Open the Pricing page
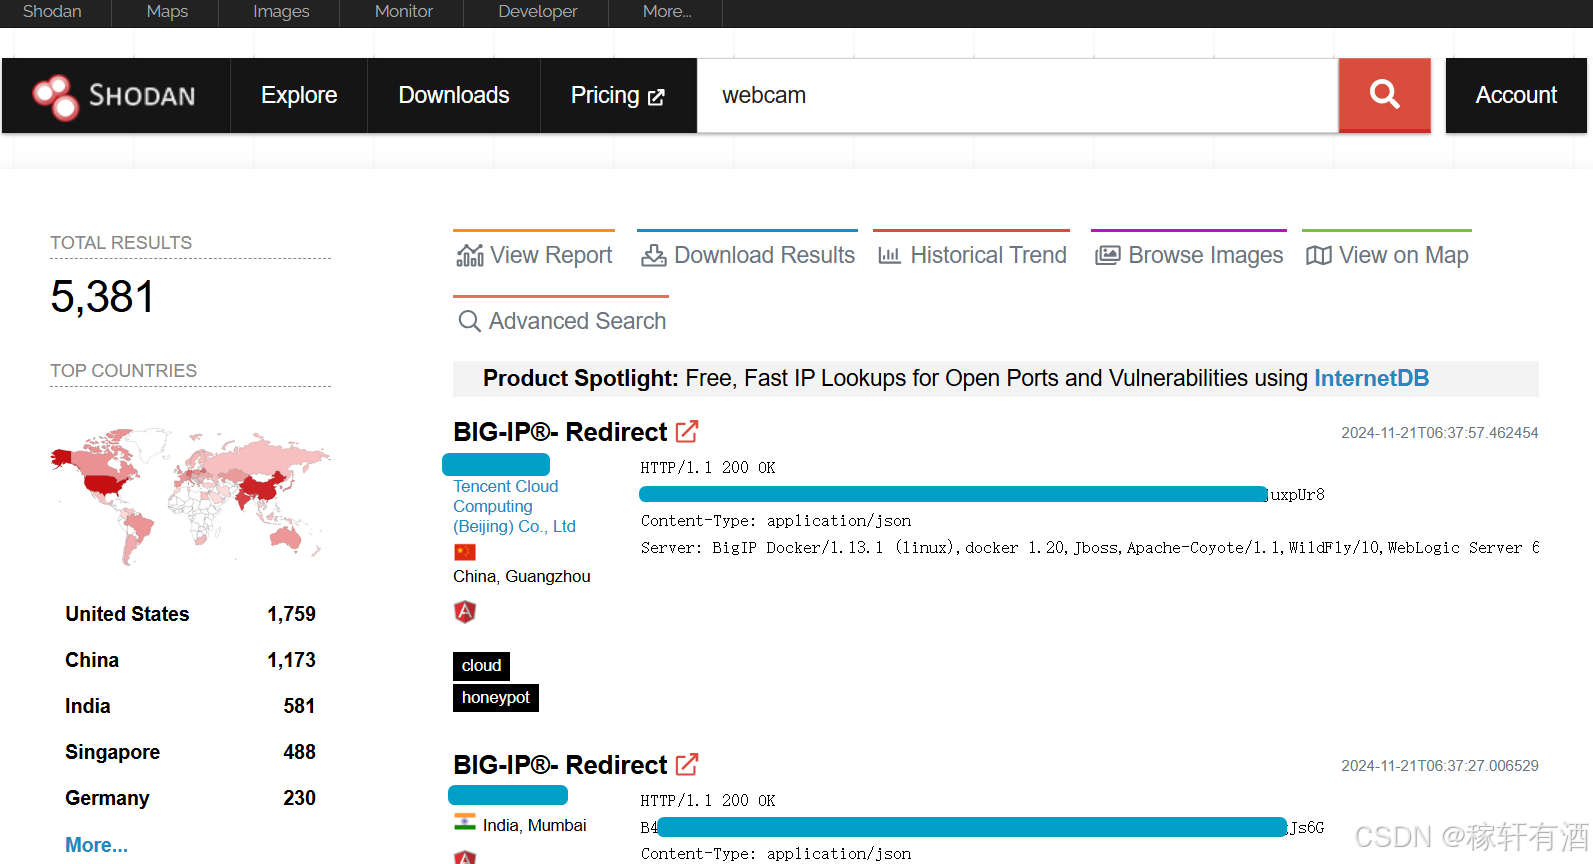This screenshot has height=864, width=1593. (618, 95)
